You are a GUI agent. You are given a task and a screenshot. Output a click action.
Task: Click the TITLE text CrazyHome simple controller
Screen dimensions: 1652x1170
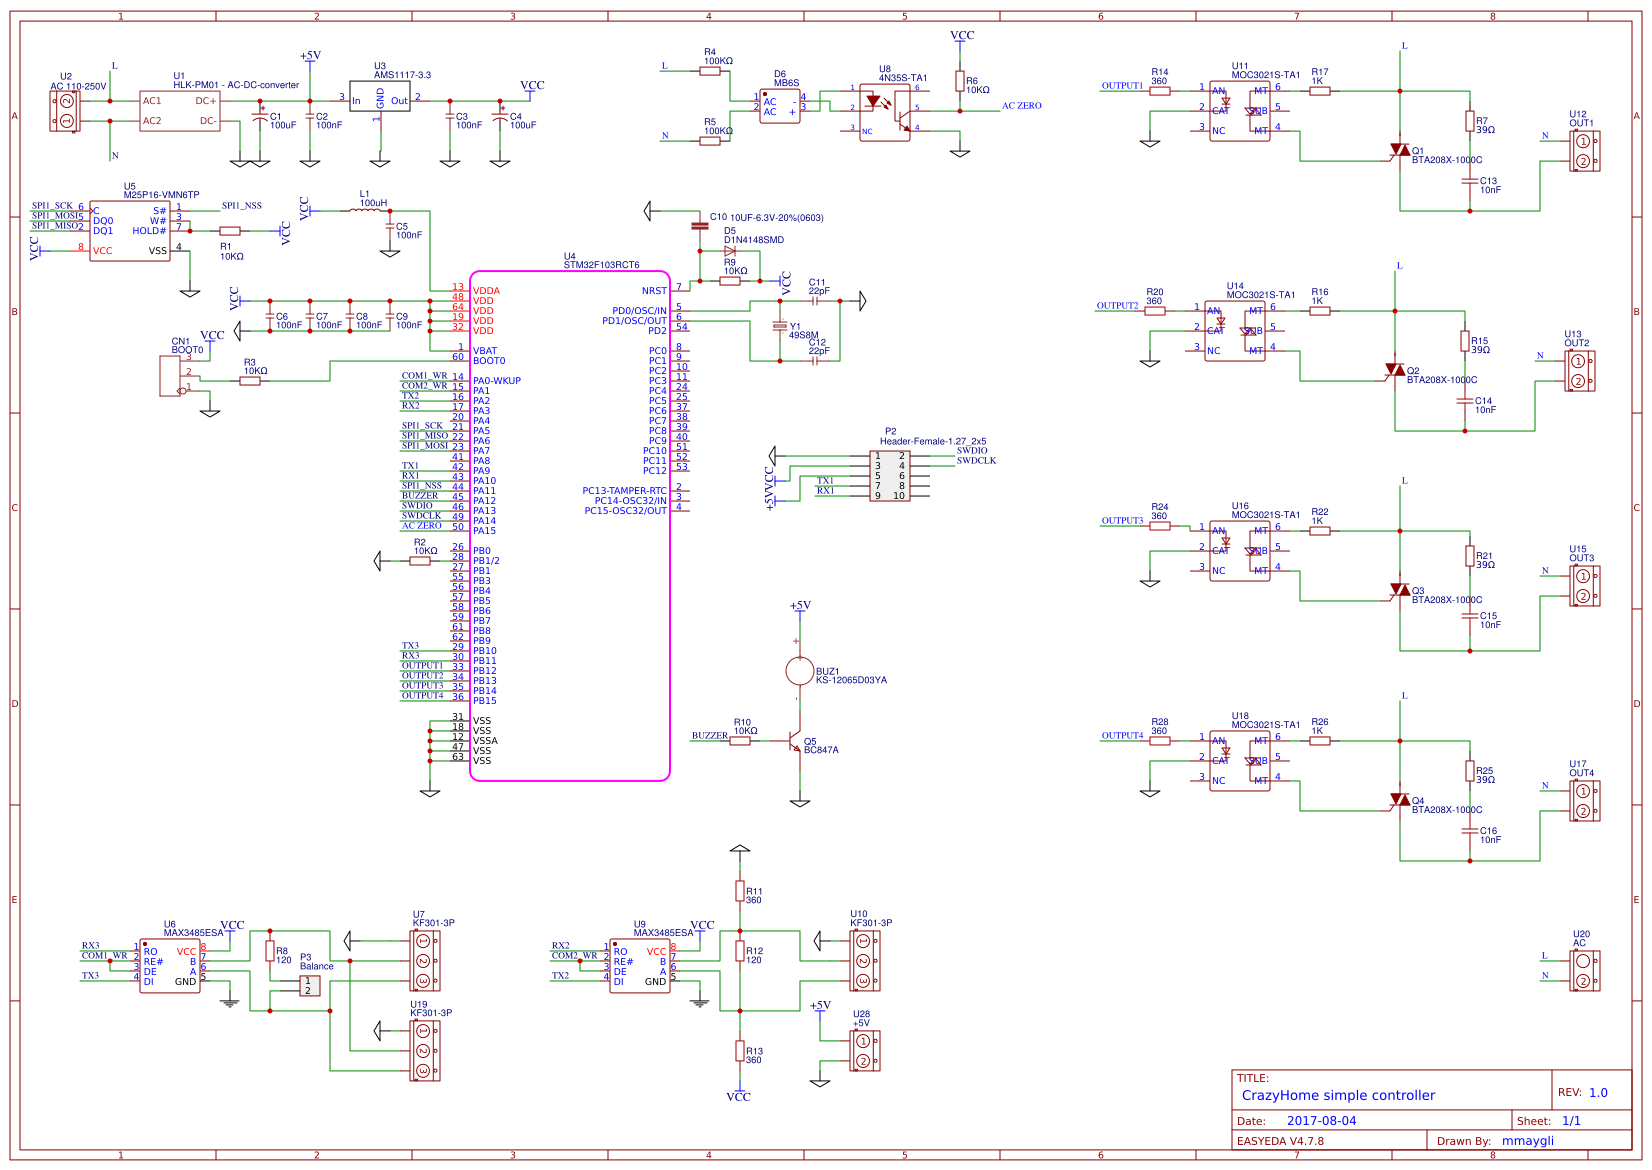[x=1335, y=1096]
